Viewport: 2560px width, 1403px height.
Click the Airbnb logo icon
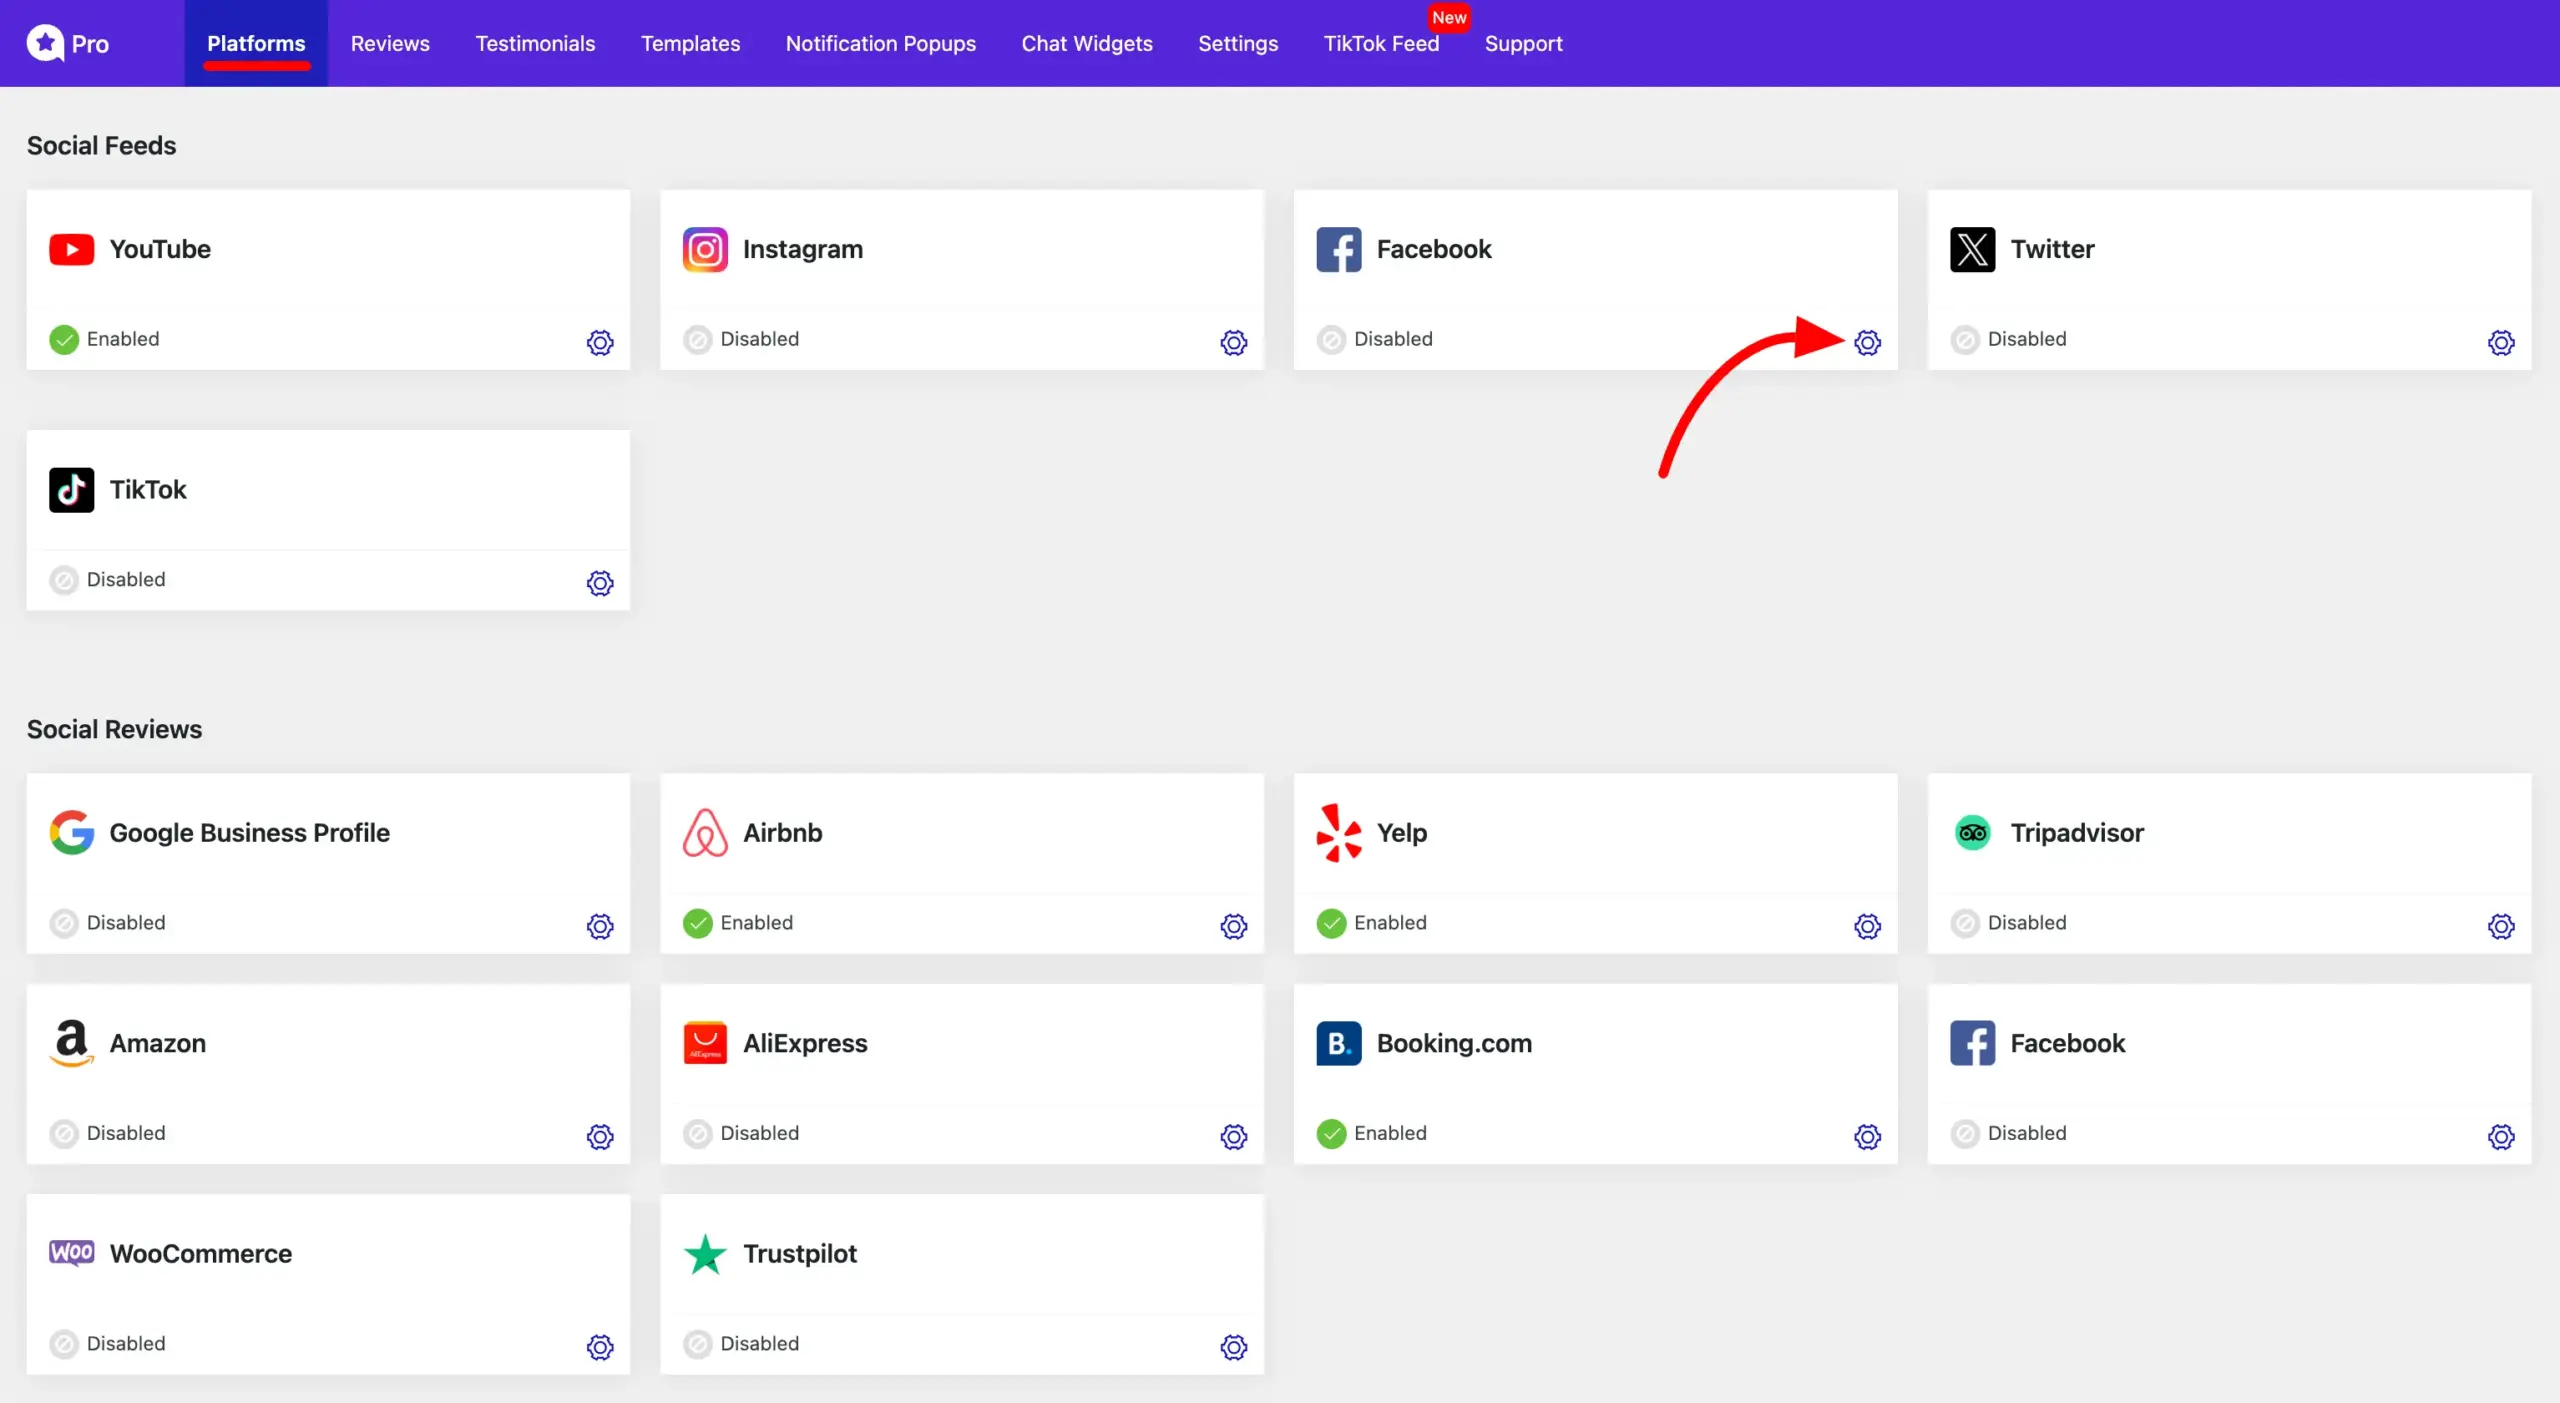705,832
